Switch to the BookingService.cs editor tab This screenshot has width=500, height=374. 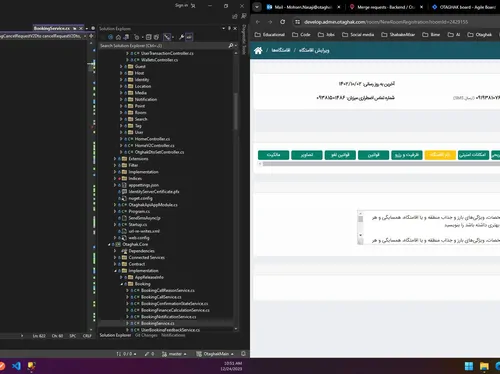coord(52,28)
